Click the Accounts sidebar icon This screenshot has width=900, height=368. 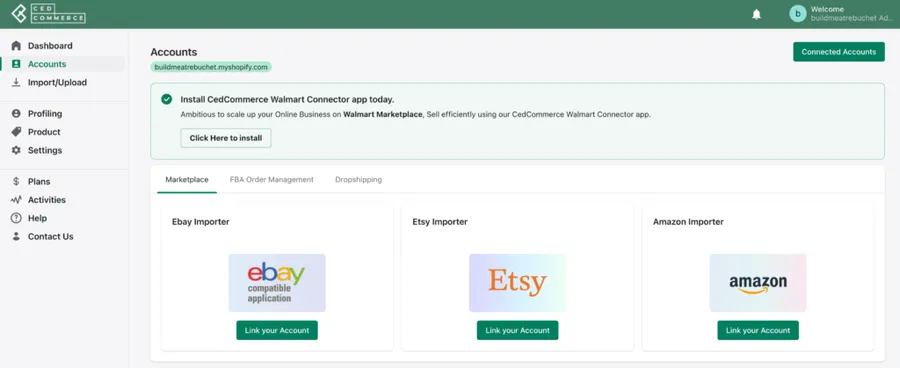[16, 64]
